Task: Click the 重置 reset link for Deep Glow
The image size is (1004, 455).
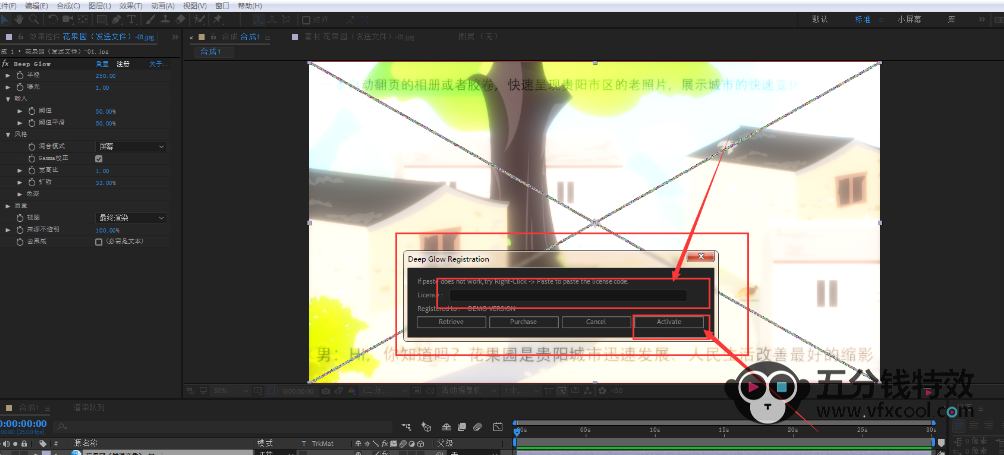Action: coord(102,64)
